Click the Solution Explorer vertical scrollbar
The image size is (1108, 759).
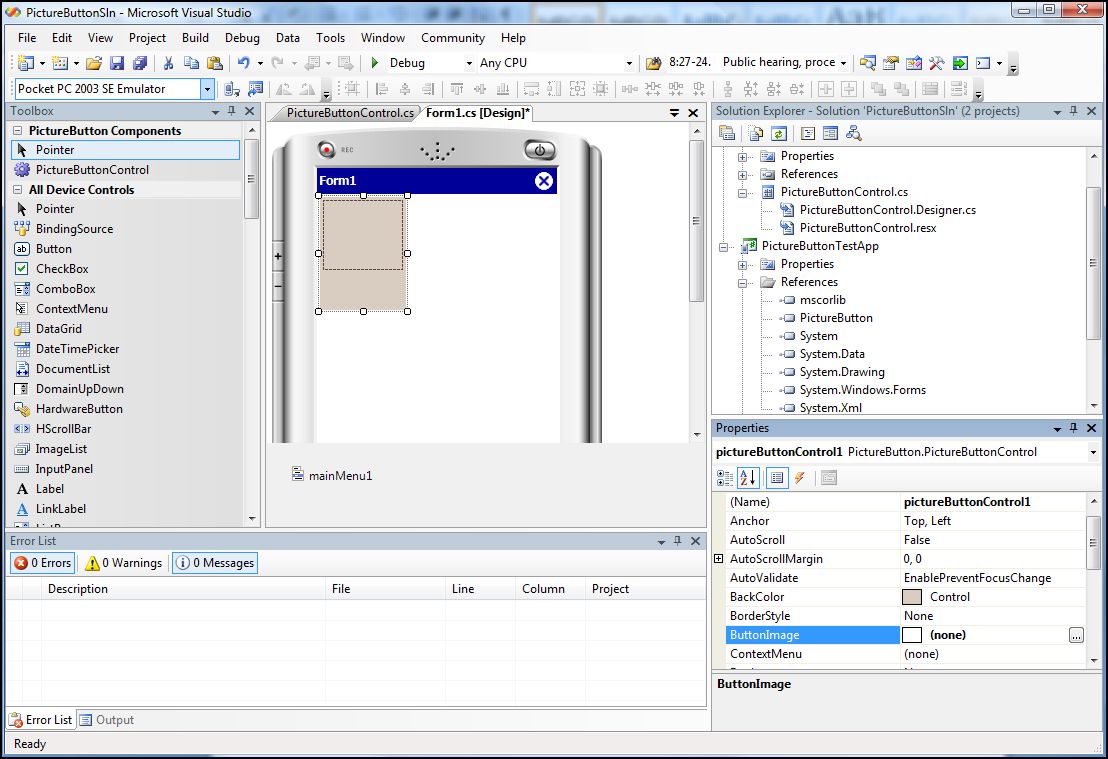click(1094, 279)
